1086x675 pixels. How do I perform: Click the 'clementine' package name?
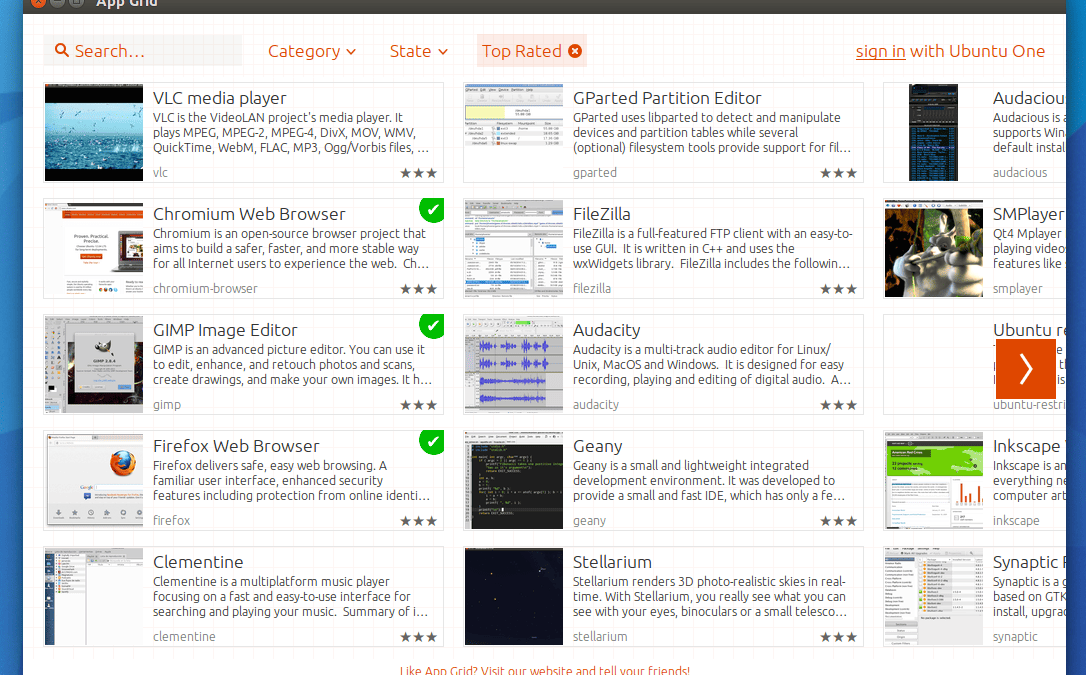pos(184,637)
